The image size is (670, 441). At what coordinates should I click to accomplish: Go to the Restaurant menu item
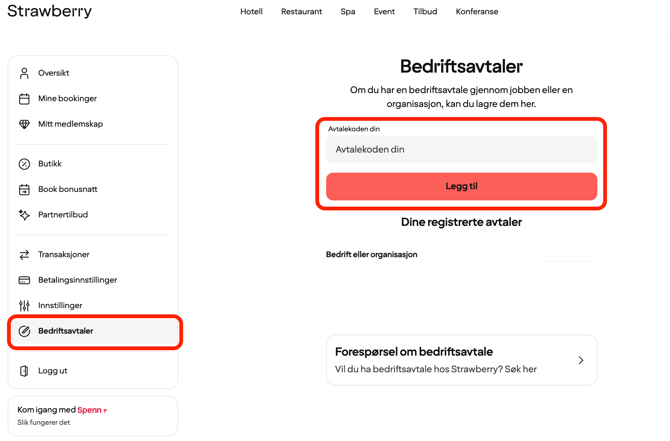tap(301, 12)
